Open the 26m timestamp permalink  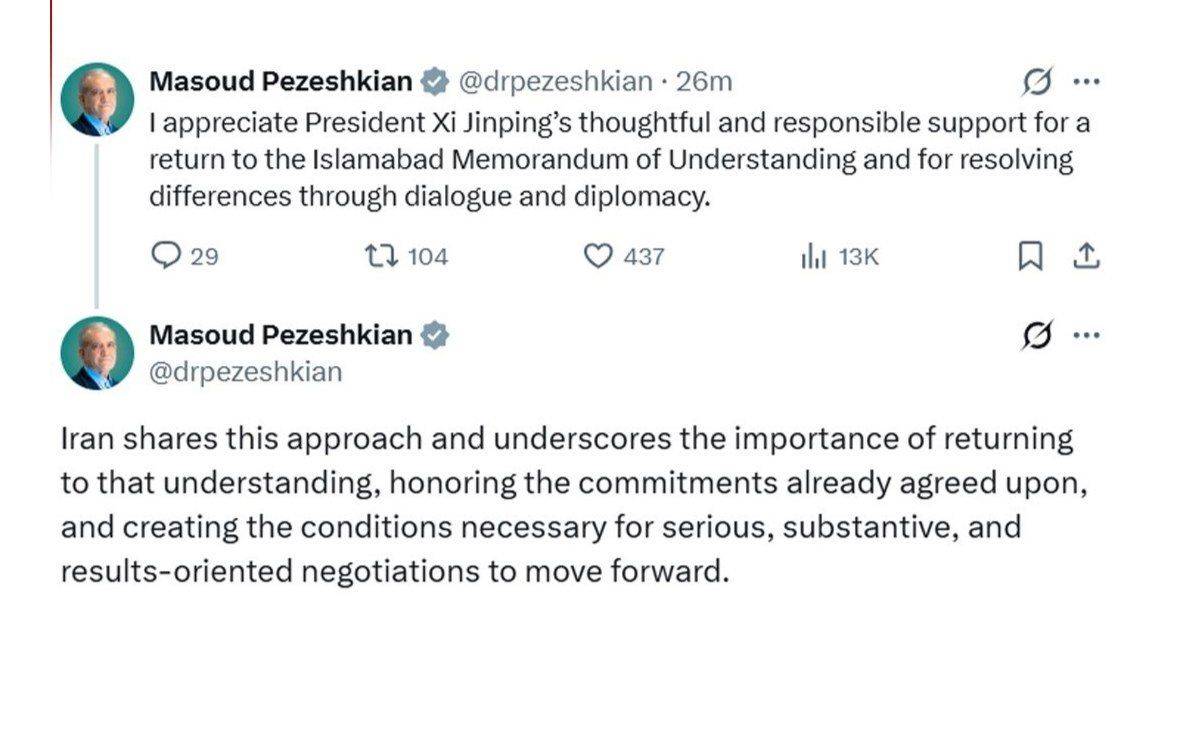click(x=703, y=81)
